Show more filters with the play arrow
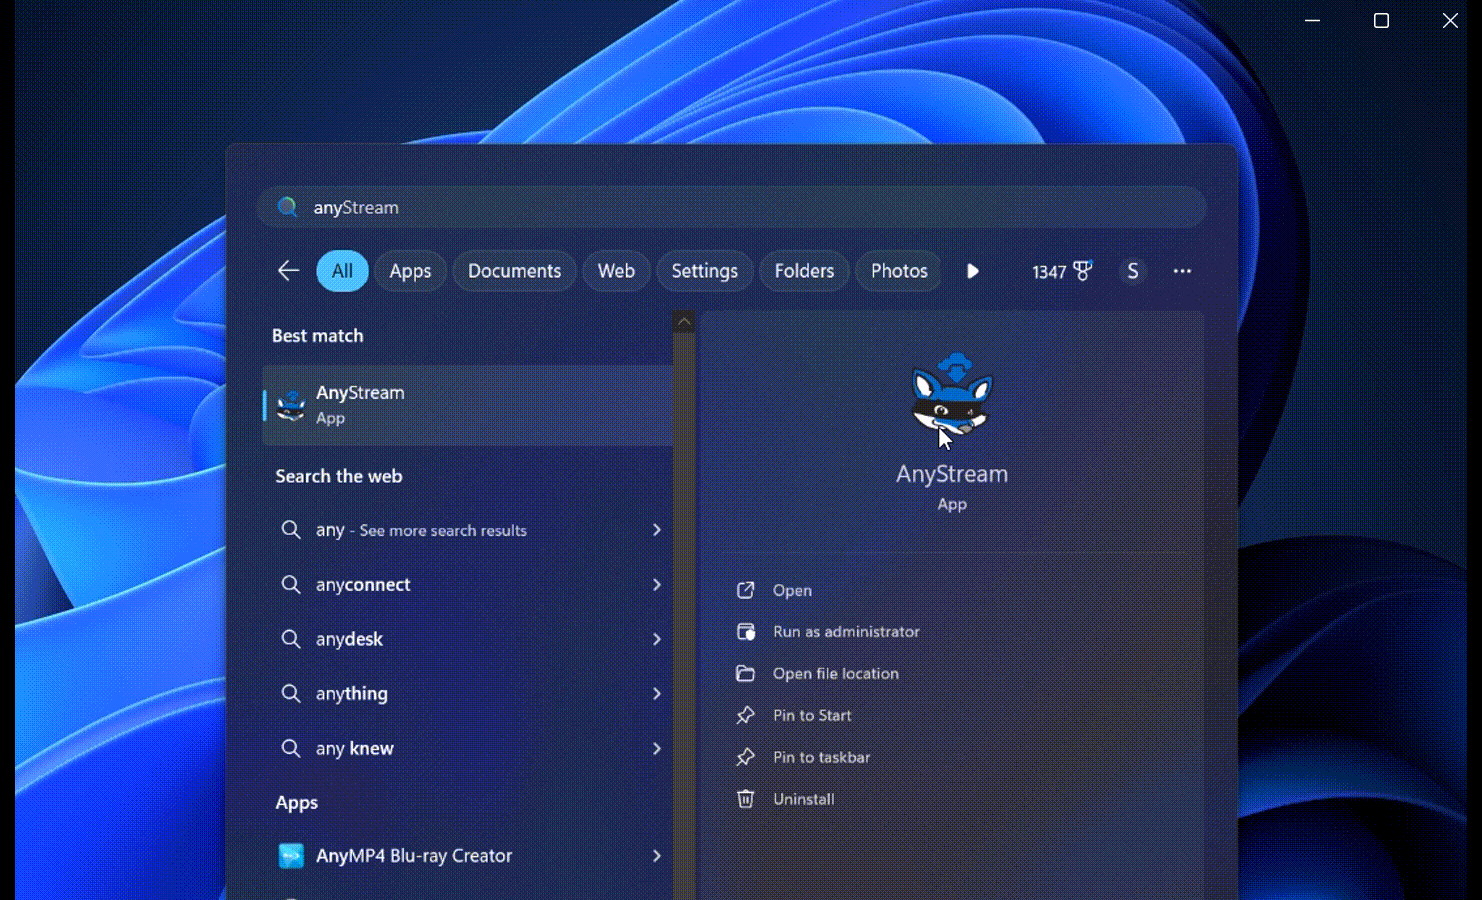Image resolution: width=1482 pixels, height=900 pixels. [x=973, y=271]
